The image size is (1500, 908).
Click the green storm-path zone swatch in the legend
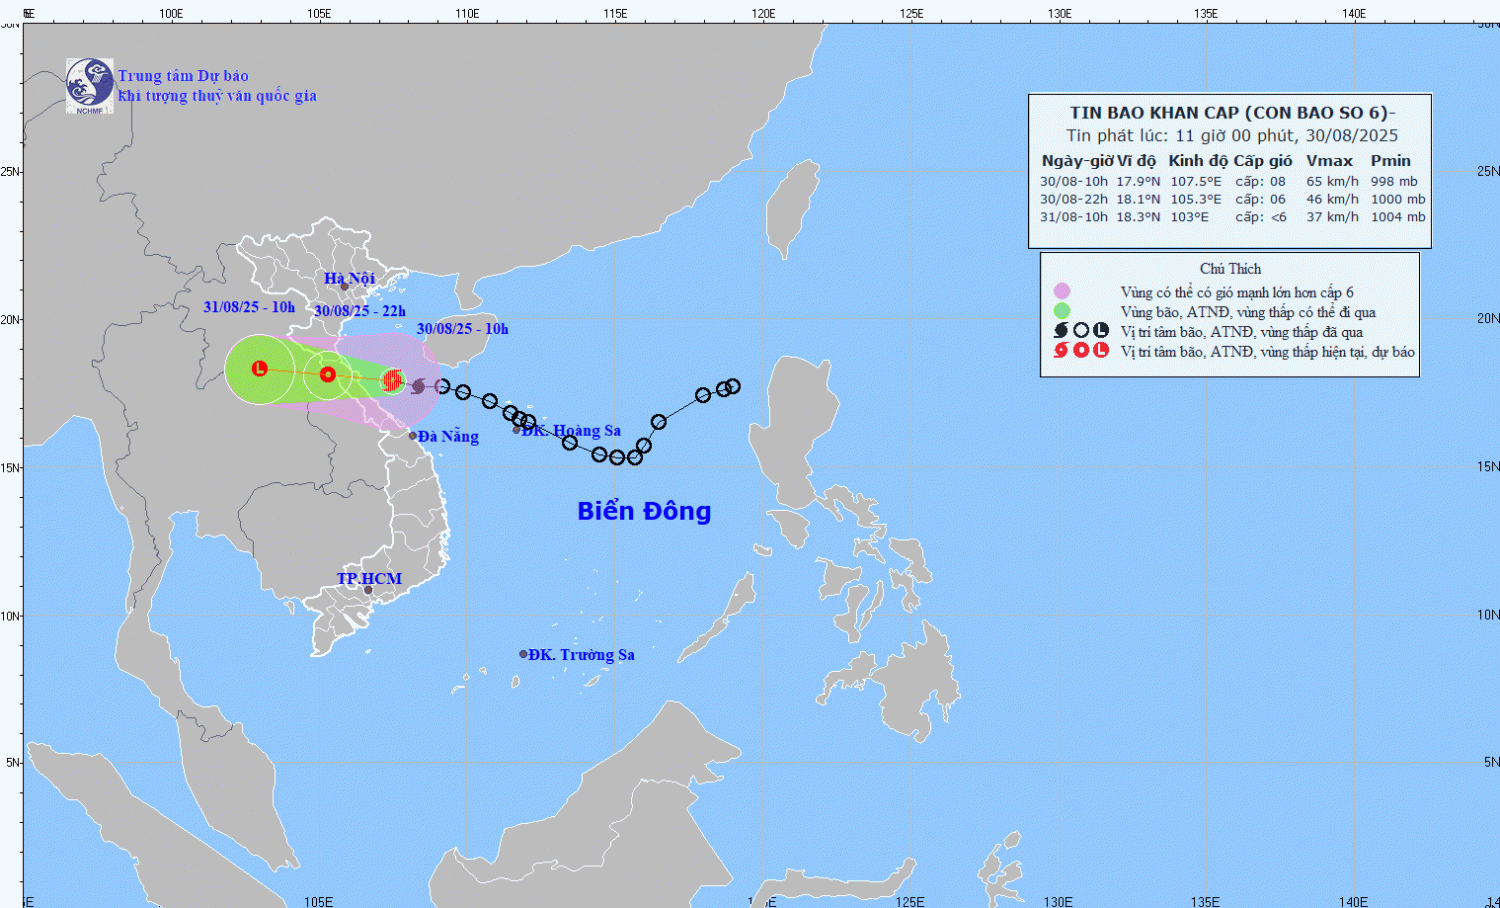click(1062, 311)
